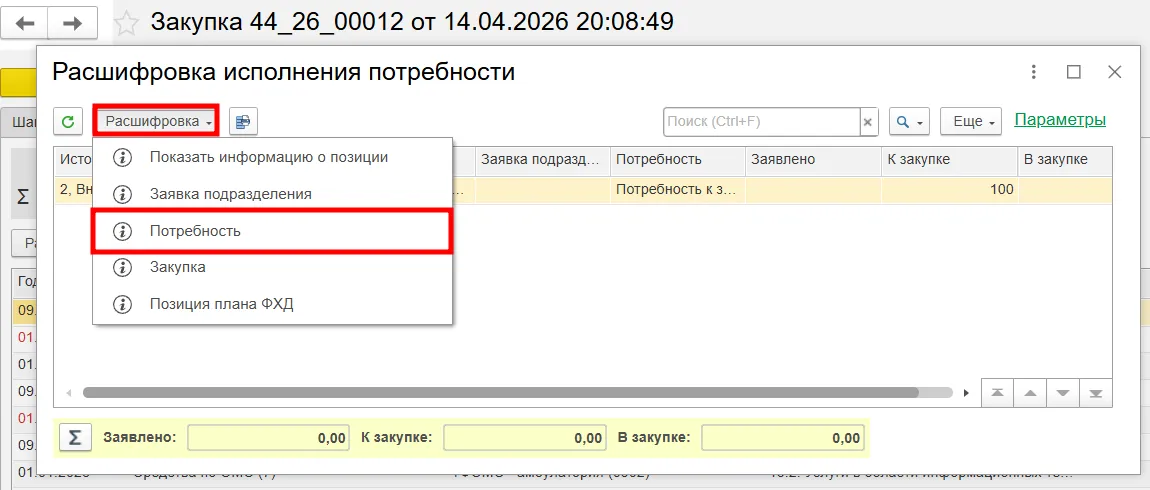Open the magnifier search options dropdown

coord(909,122)
